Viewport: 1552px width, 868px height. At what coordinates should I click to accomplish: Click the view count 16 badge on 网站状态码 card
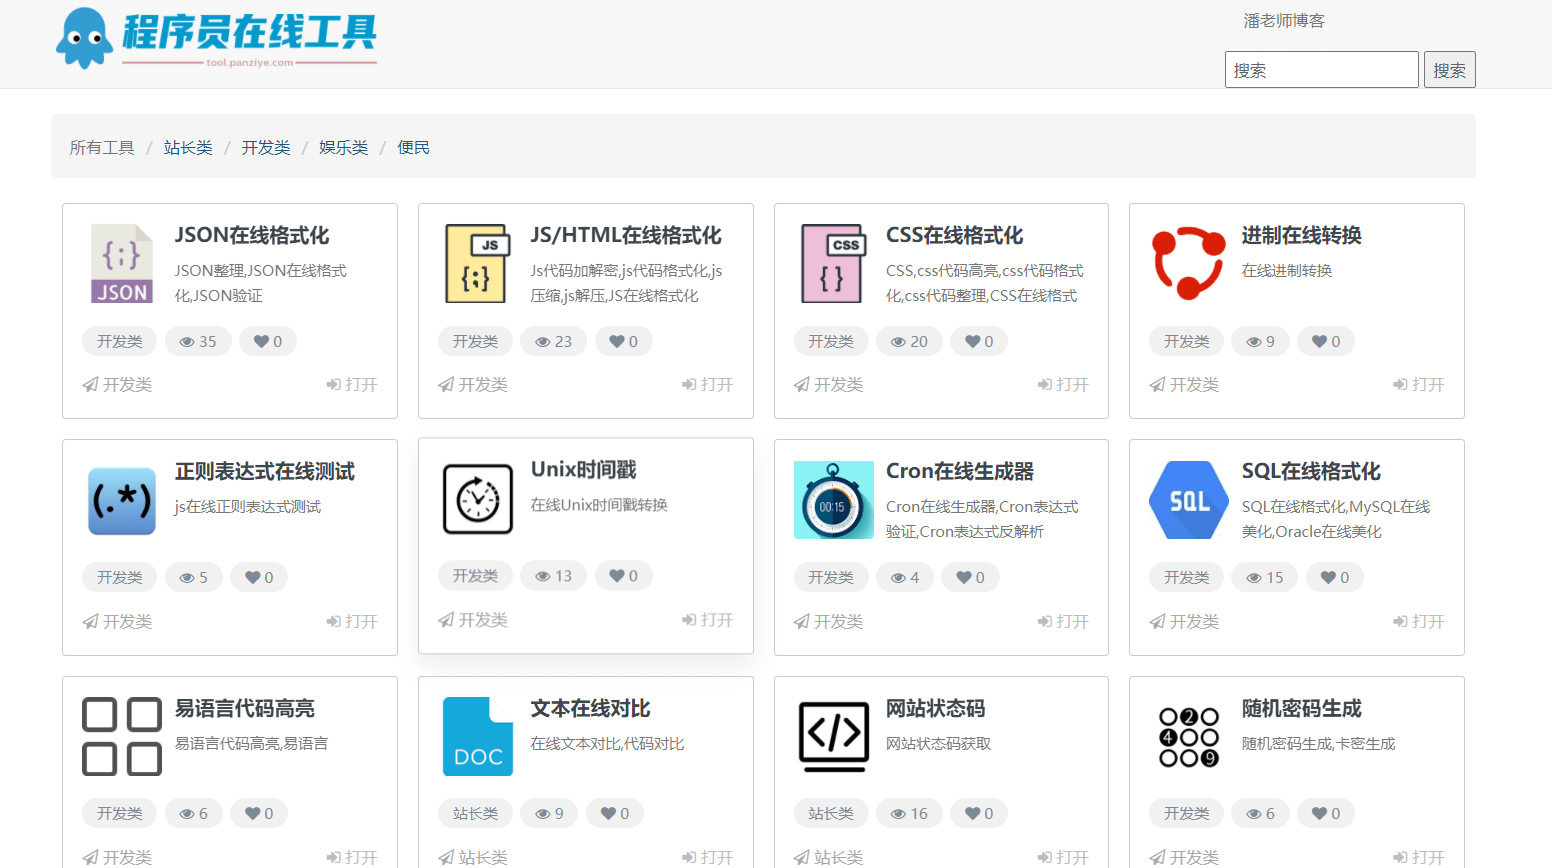[x=909, y=813]
